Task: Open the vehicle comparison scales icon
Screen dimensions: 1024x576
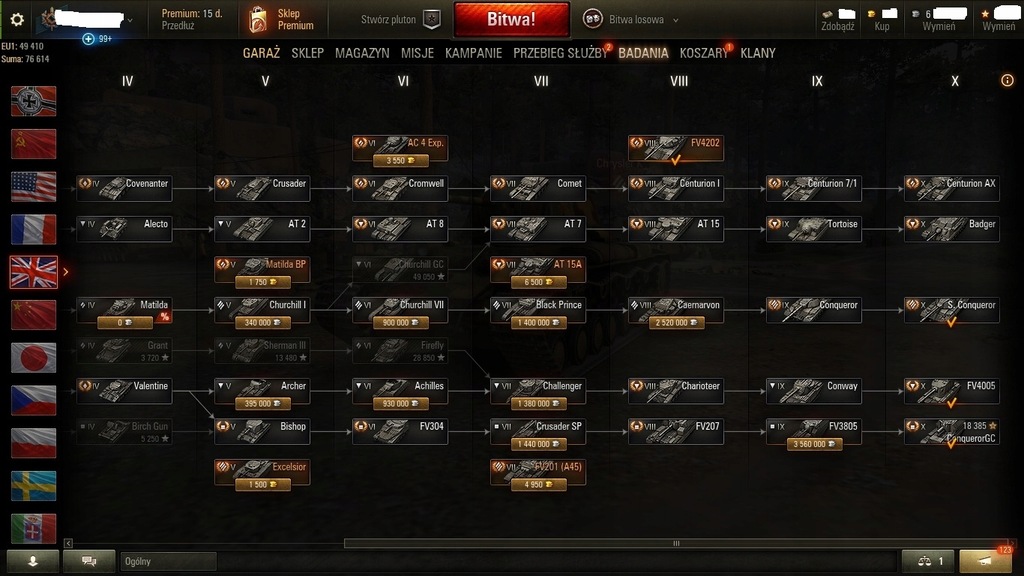Action: 925,561
